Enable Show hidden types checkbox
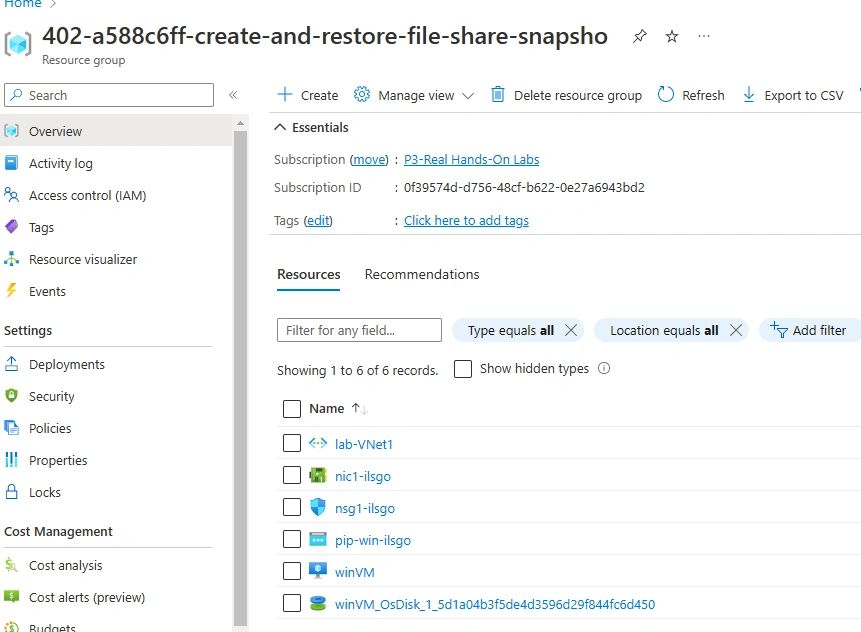861x632 pixels. [463, 369]
